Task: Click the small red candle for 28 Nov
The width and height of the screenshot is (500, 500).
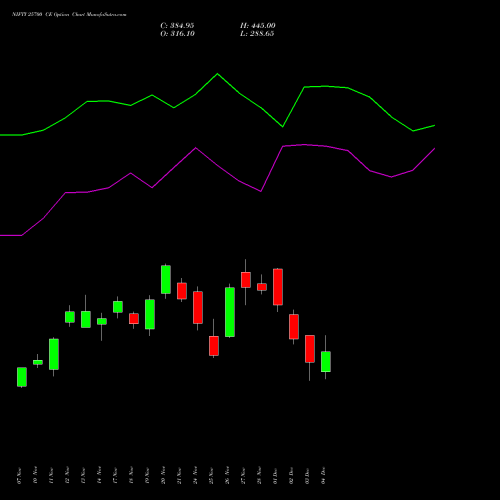Action: click(262, 287)
